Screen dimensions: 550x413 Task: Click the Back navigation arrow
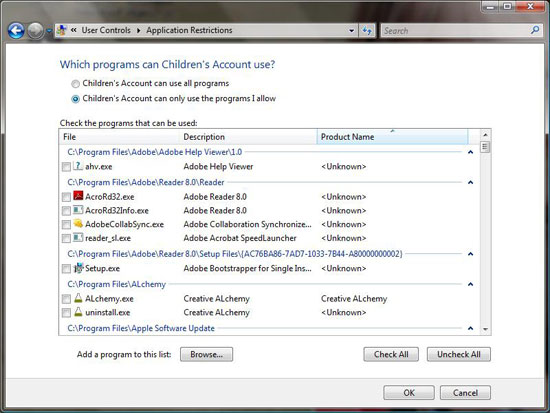16,31
